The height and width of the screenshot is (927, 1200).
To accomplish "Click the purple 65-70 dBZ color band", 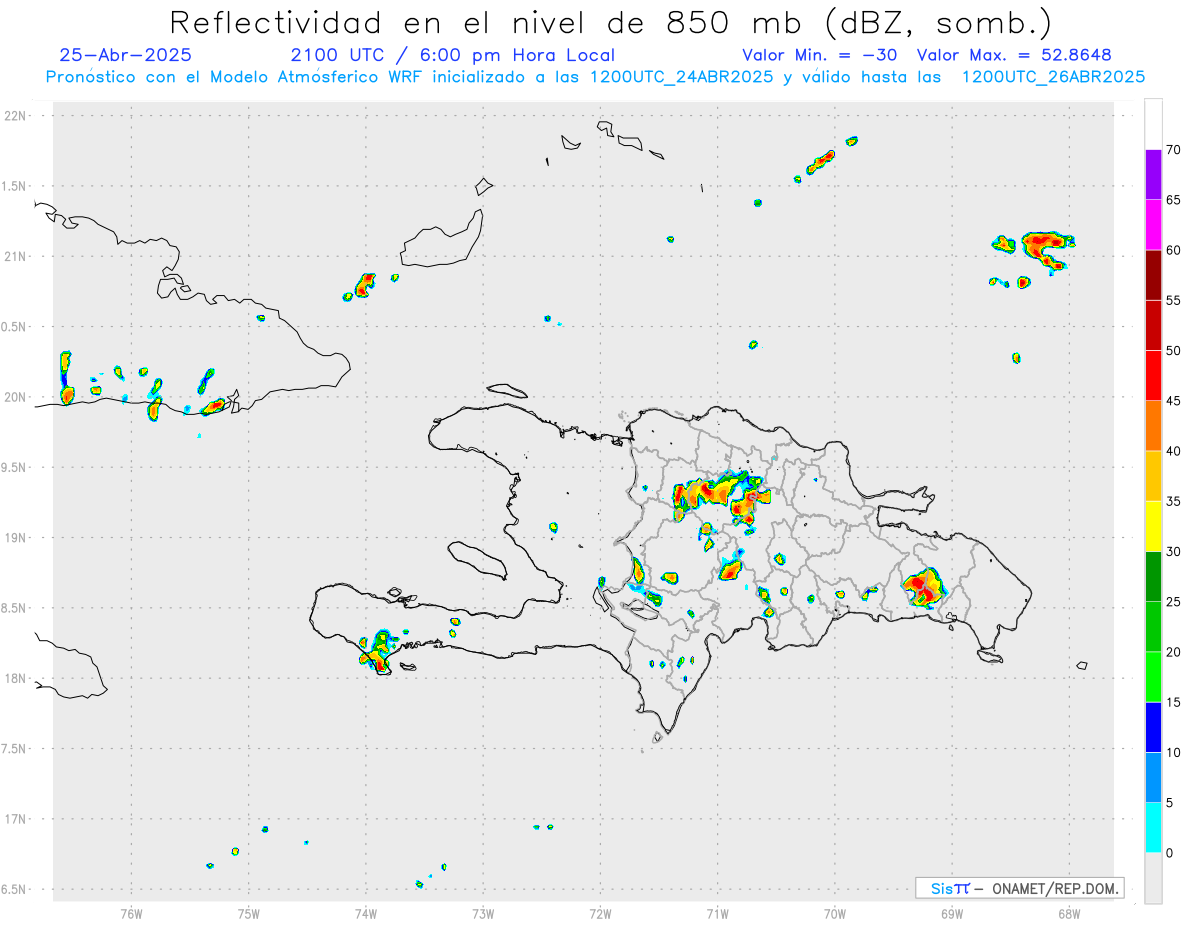I will pyautogui.click(x=1153, y=175).
